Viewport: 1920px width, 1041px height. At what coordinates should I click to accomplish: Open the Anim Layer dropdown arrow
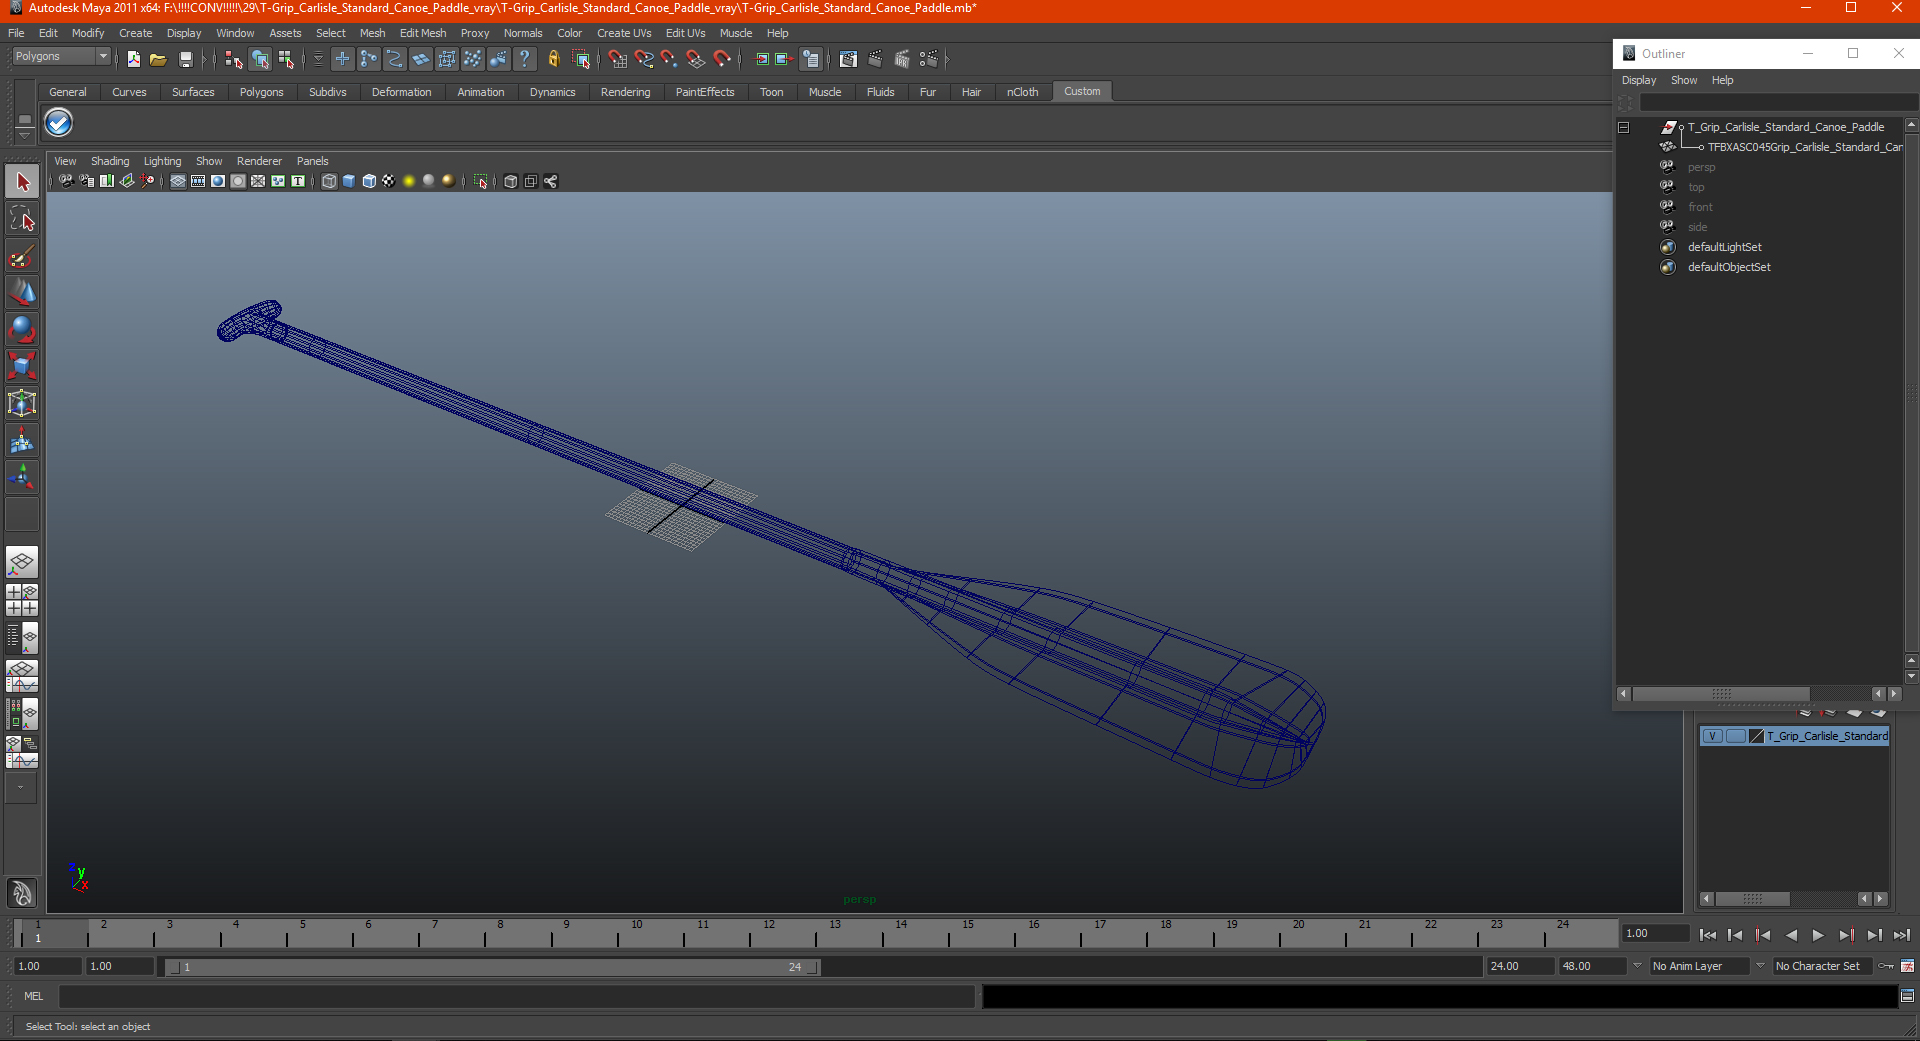(1637, 966)
